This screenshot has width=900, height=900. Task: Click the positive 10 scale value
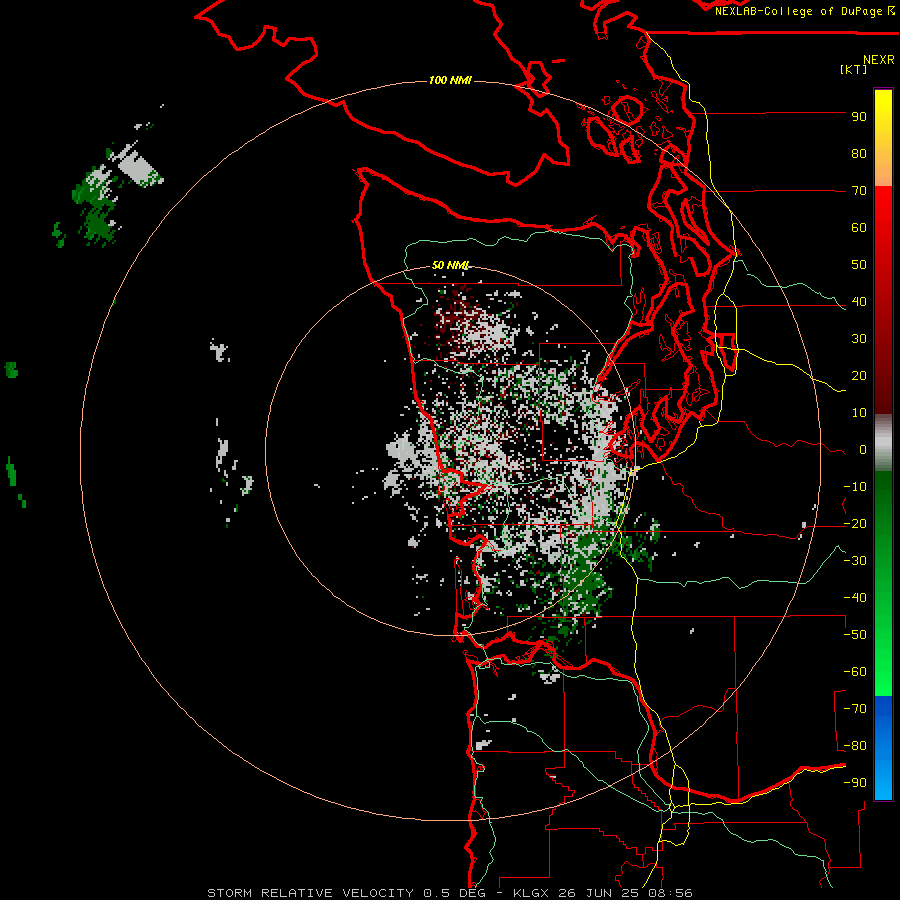(x=859, y=413)
